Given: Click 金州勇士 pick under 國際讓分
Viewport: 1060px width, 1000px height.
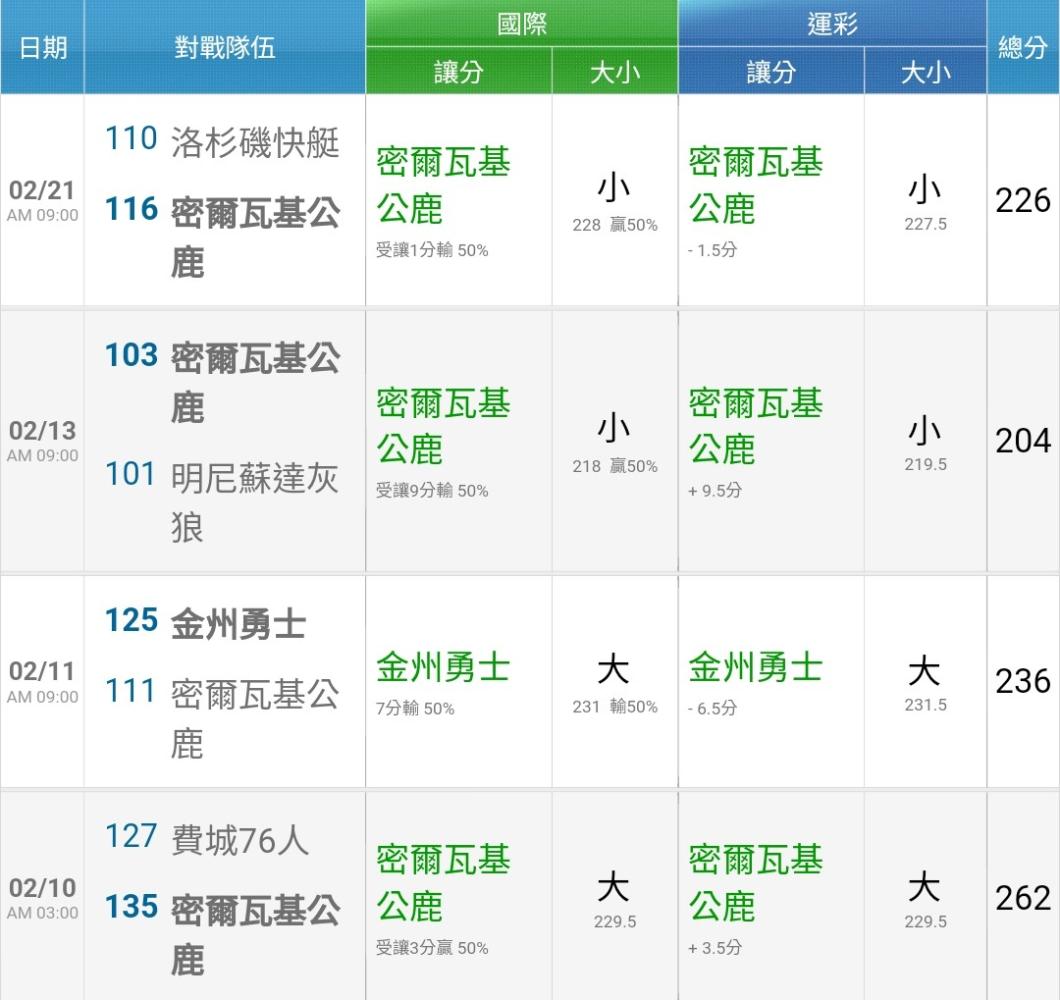Looking at the screenshot, I should pyautogui.click(x=443, y=668).
